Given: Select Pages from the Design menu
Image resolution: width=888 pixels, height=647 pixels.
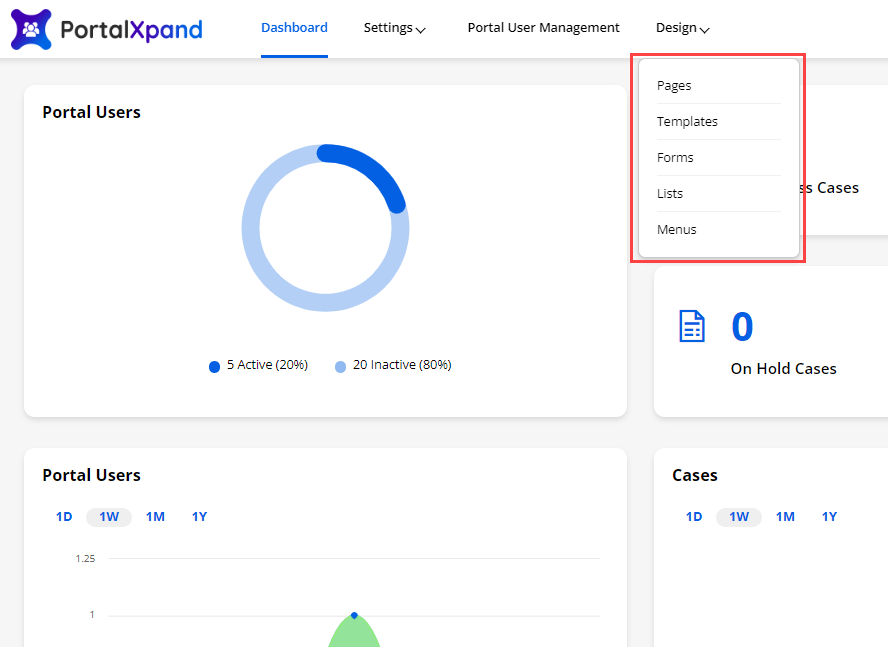Looking at the screenshot, I should [674, 86].
